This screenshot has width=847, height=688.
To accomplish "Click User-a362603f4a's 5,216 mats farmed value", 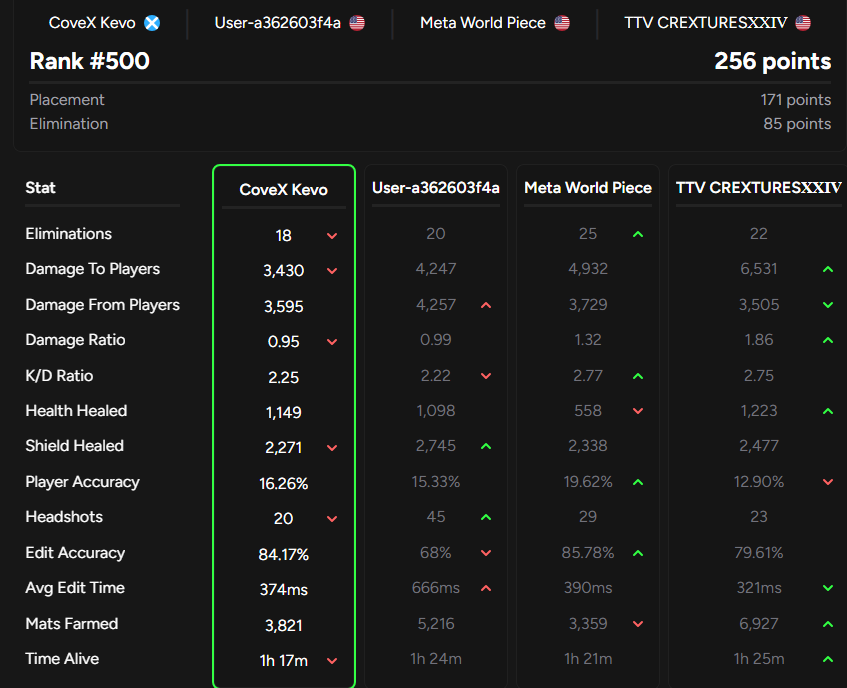I will pyautogui.click(x=436, y=624).
